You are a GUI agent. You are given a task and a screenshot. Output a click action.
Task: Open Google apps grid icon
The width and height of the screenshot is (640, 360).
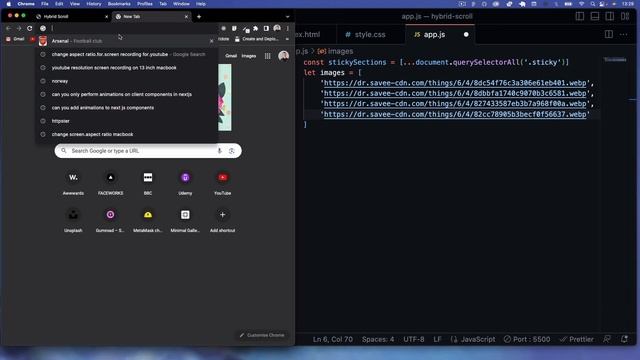(267, 56)
